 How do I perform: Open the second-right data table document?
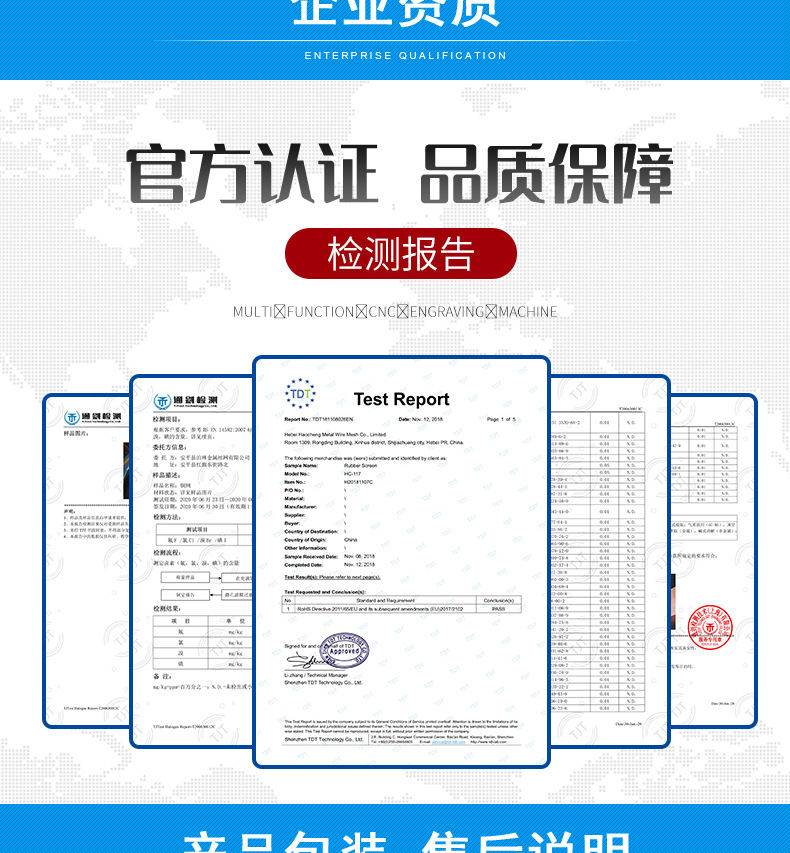pyautogui.click(x=610, y=560)
